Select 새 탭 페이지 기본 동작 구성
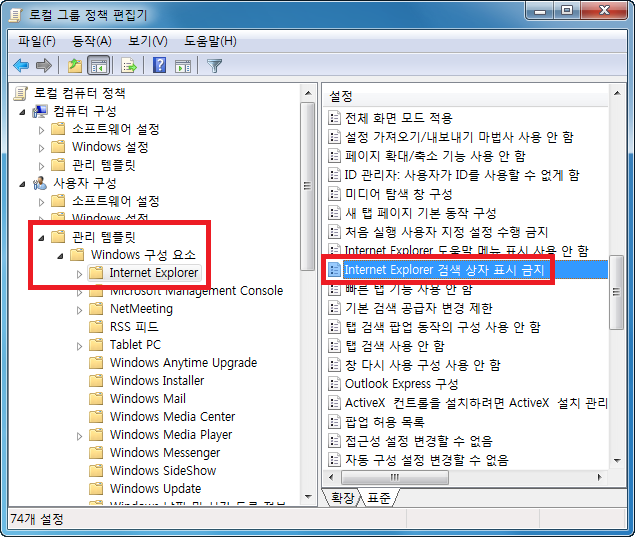The image size is (635, 537). [420, 213]
